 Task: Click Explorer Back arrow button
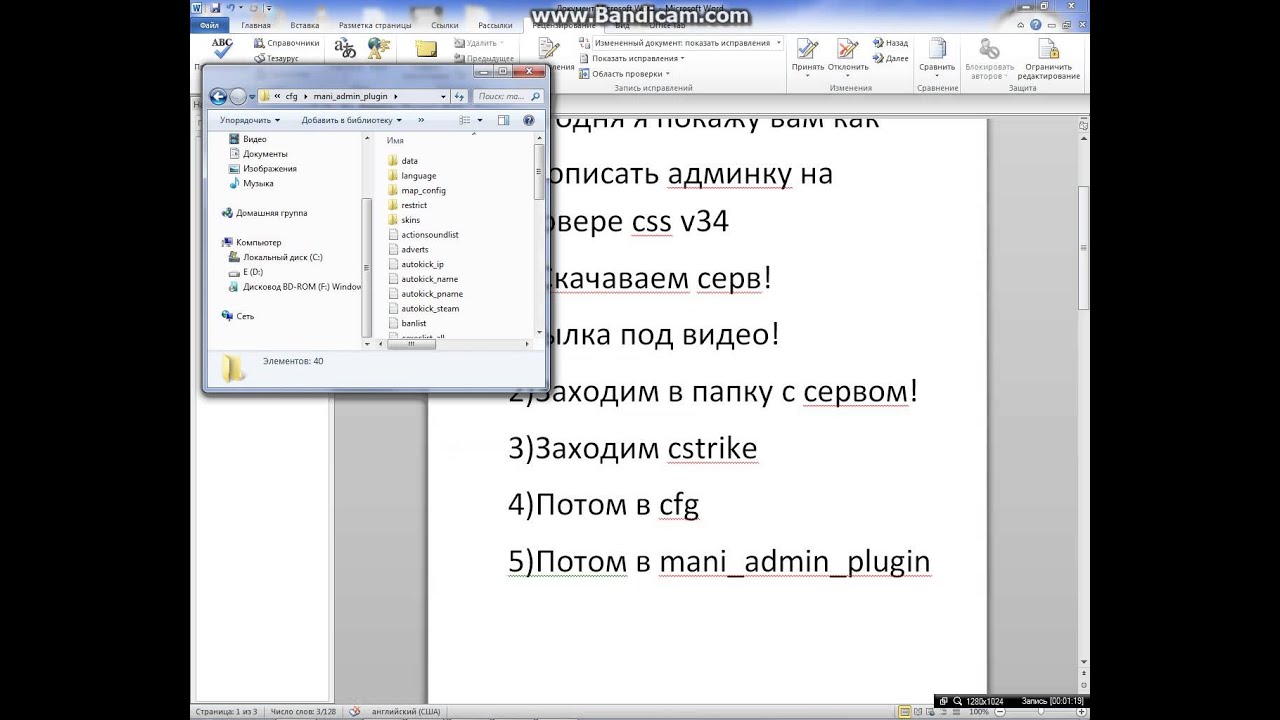pos(218,97)
